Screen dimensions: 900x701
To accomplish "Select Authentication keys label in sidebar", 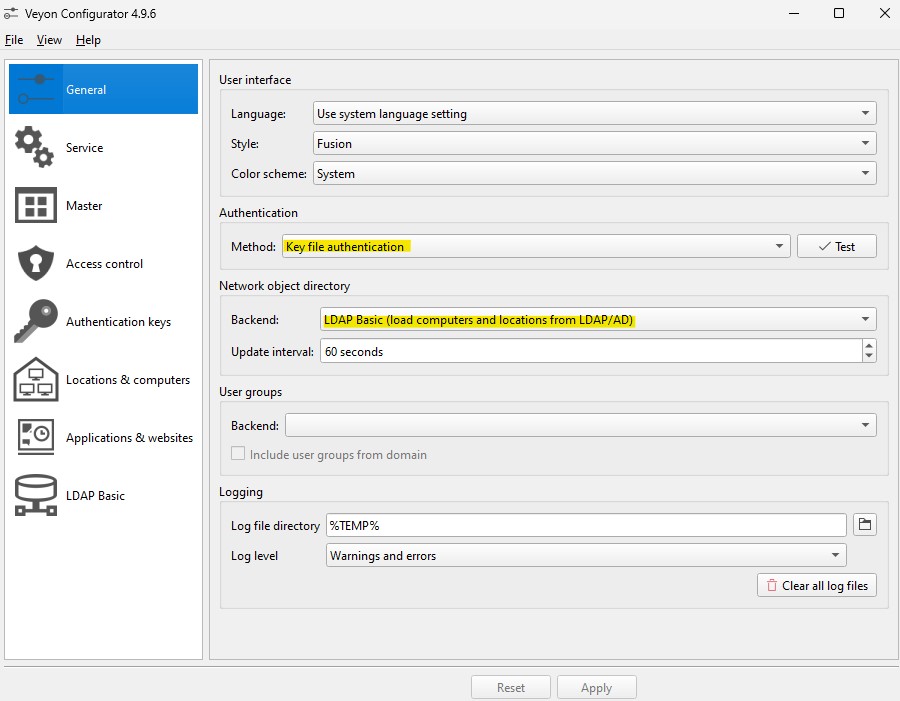I will (118, 322).
